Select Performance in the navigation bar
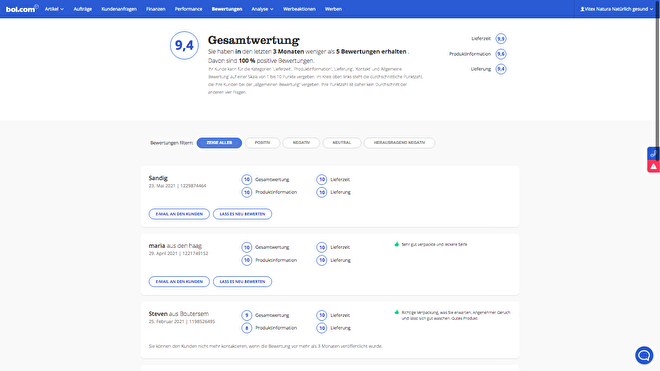660x371 pixels. pos(189,9)
